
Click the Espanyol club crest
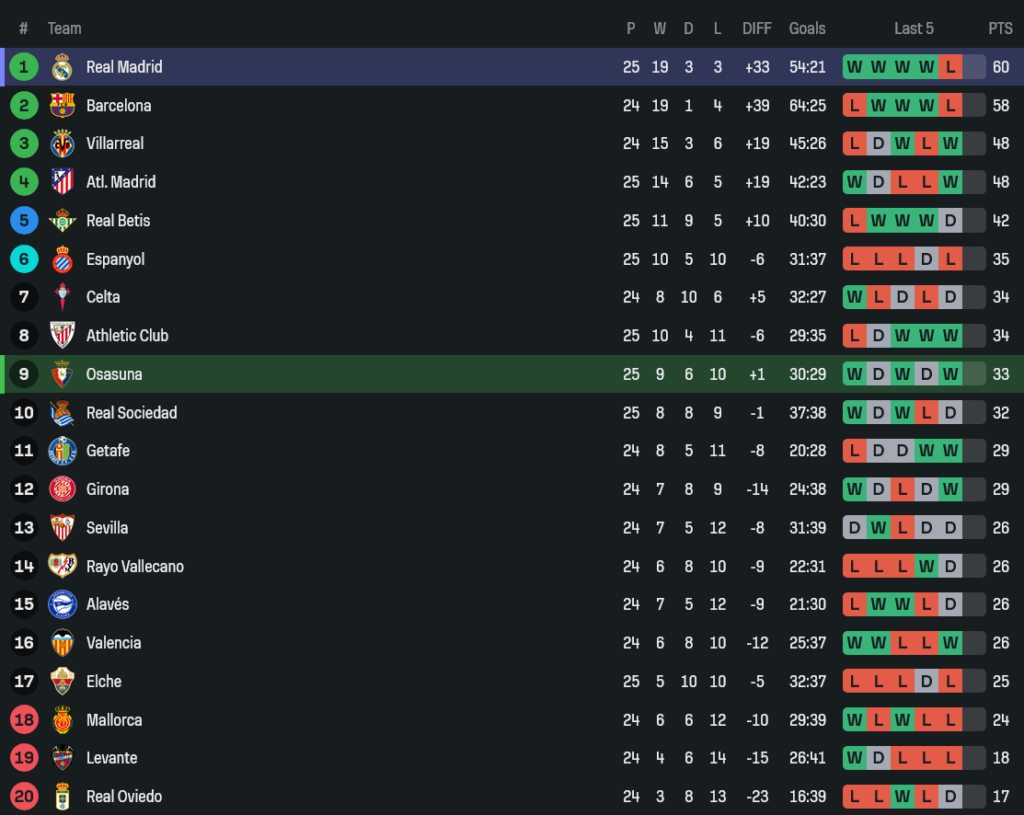(62, 259)
